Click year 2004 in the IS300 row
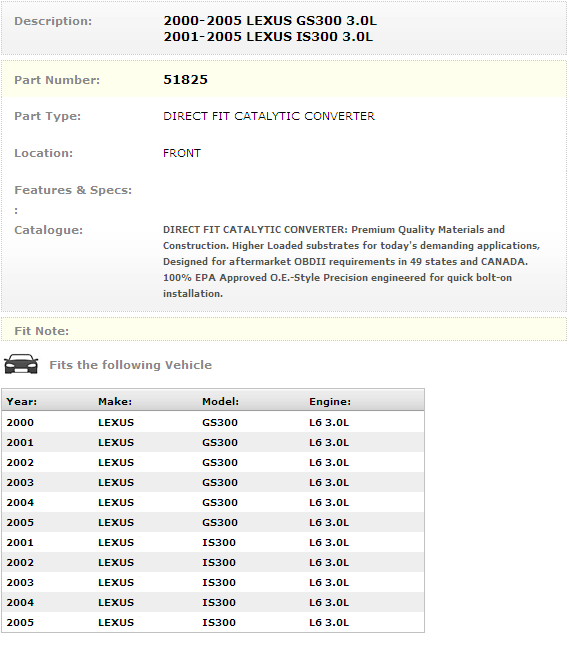This screenshot has height=656, width=570. pyautogui.click(x=20, y=602)
